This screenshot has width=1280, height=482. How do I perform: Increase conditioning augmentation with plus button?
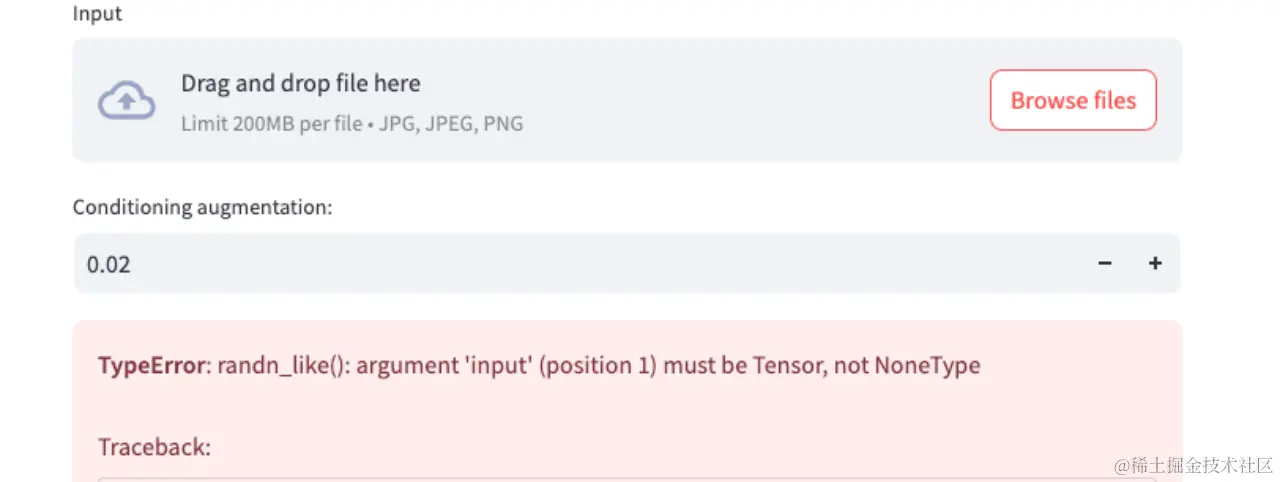[x=1155, y=263]
